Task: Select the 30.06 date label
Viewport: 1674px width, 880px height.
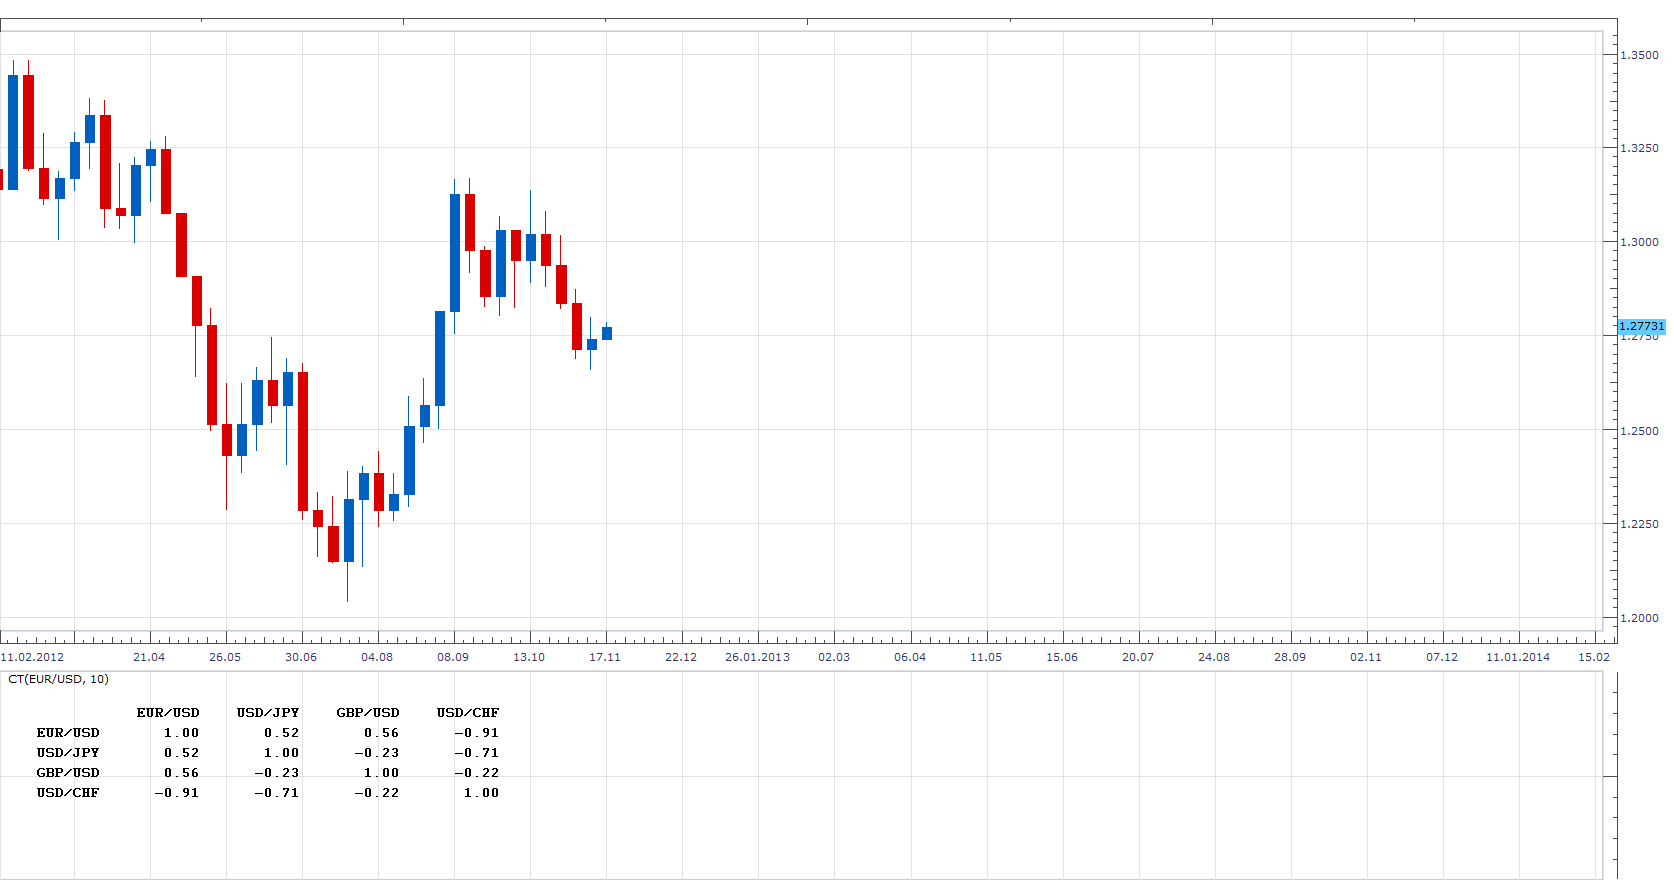Action: pos(301,657)
